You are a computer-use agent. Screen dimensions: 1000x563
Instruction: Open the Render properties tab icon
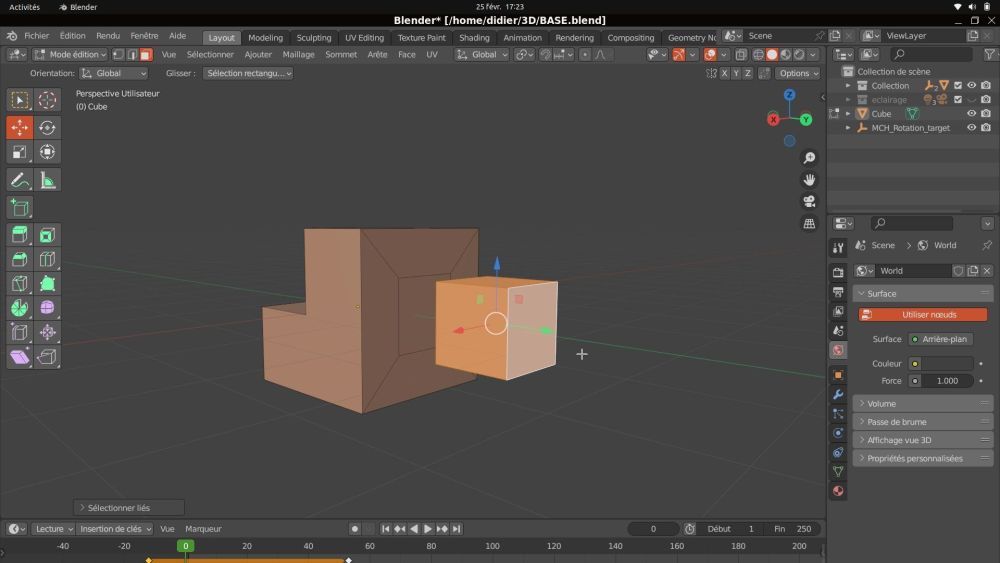[x=839, y=272]
